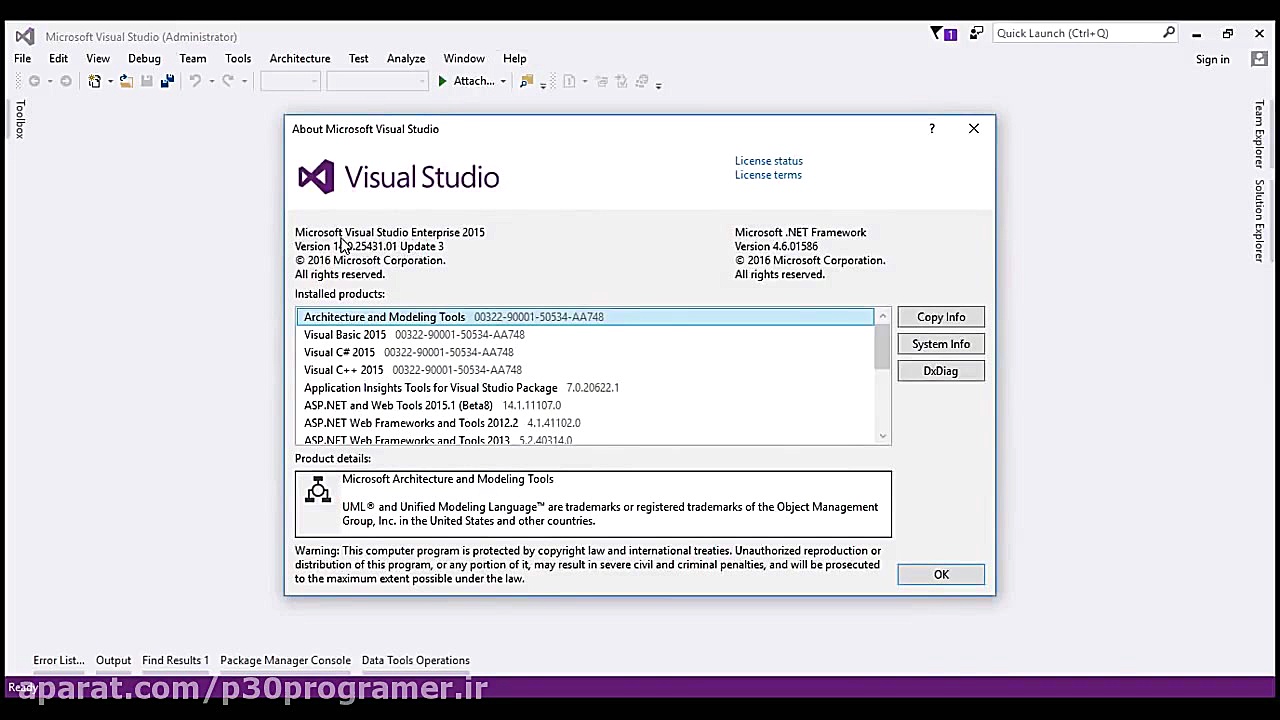Click the Architecture and Modeling Tools product icon
Viewport: 1280px width, 720px height.
[x=318, y=490]
